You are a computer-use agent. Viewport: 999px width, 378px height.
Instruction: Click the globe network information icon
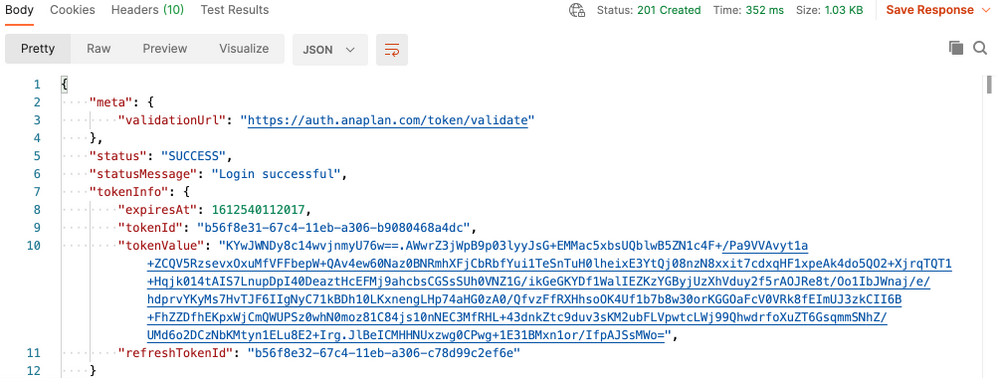coord(577,10)
